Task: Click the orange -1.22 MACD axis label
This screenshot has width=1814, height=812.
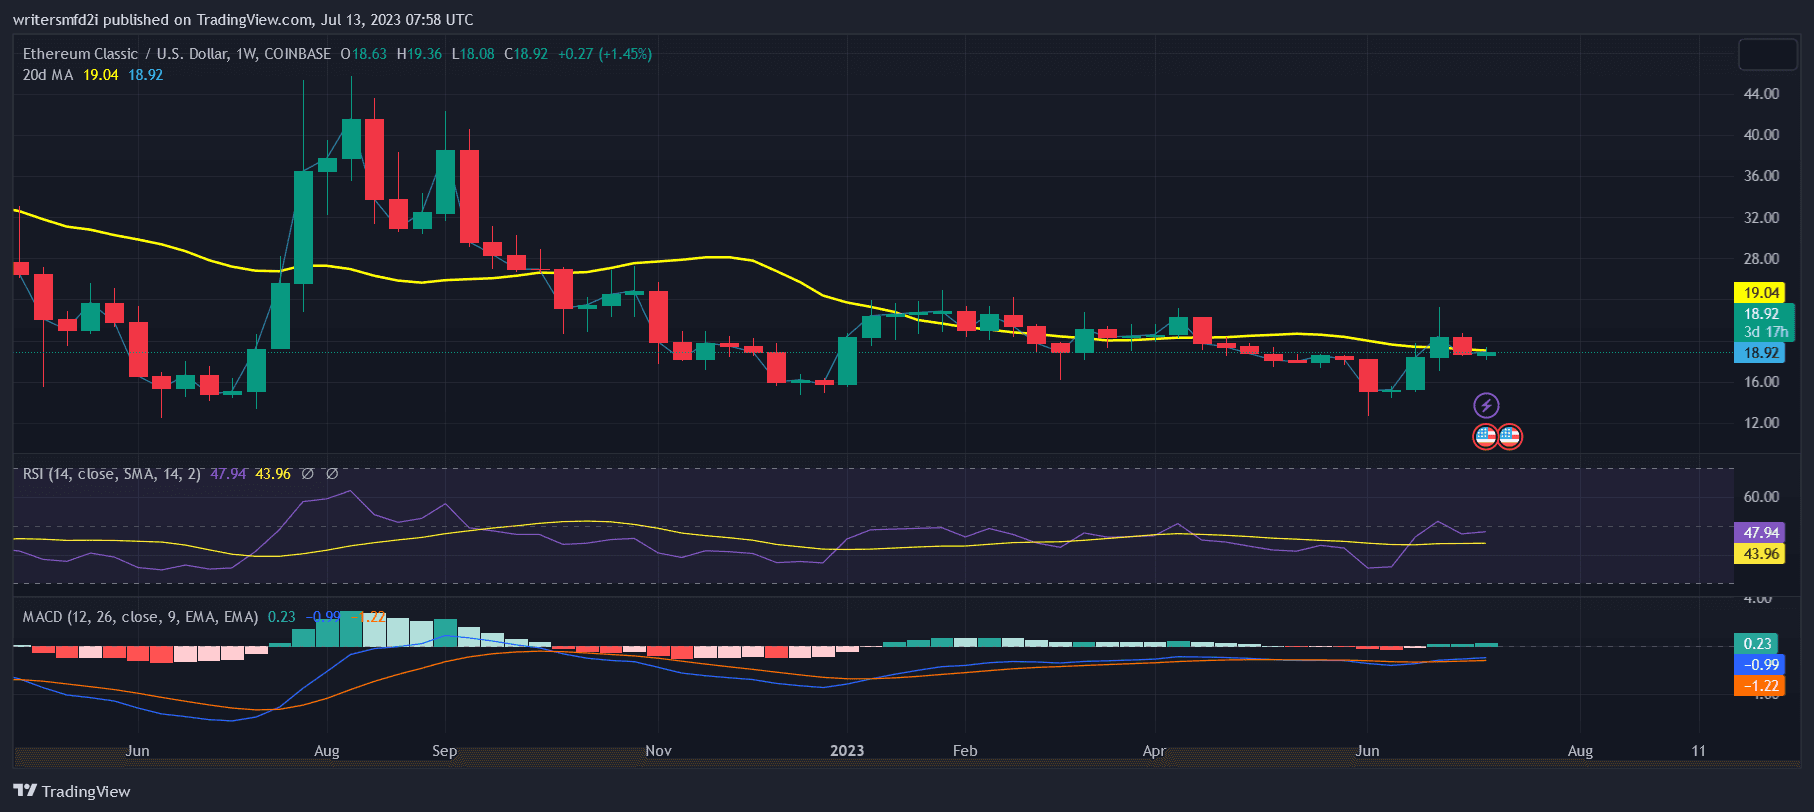Action: click(x=1760, y=686)
